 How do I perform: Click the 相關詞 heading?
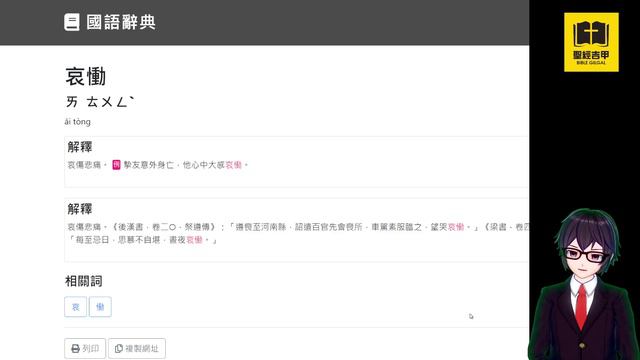pos(84,281)
